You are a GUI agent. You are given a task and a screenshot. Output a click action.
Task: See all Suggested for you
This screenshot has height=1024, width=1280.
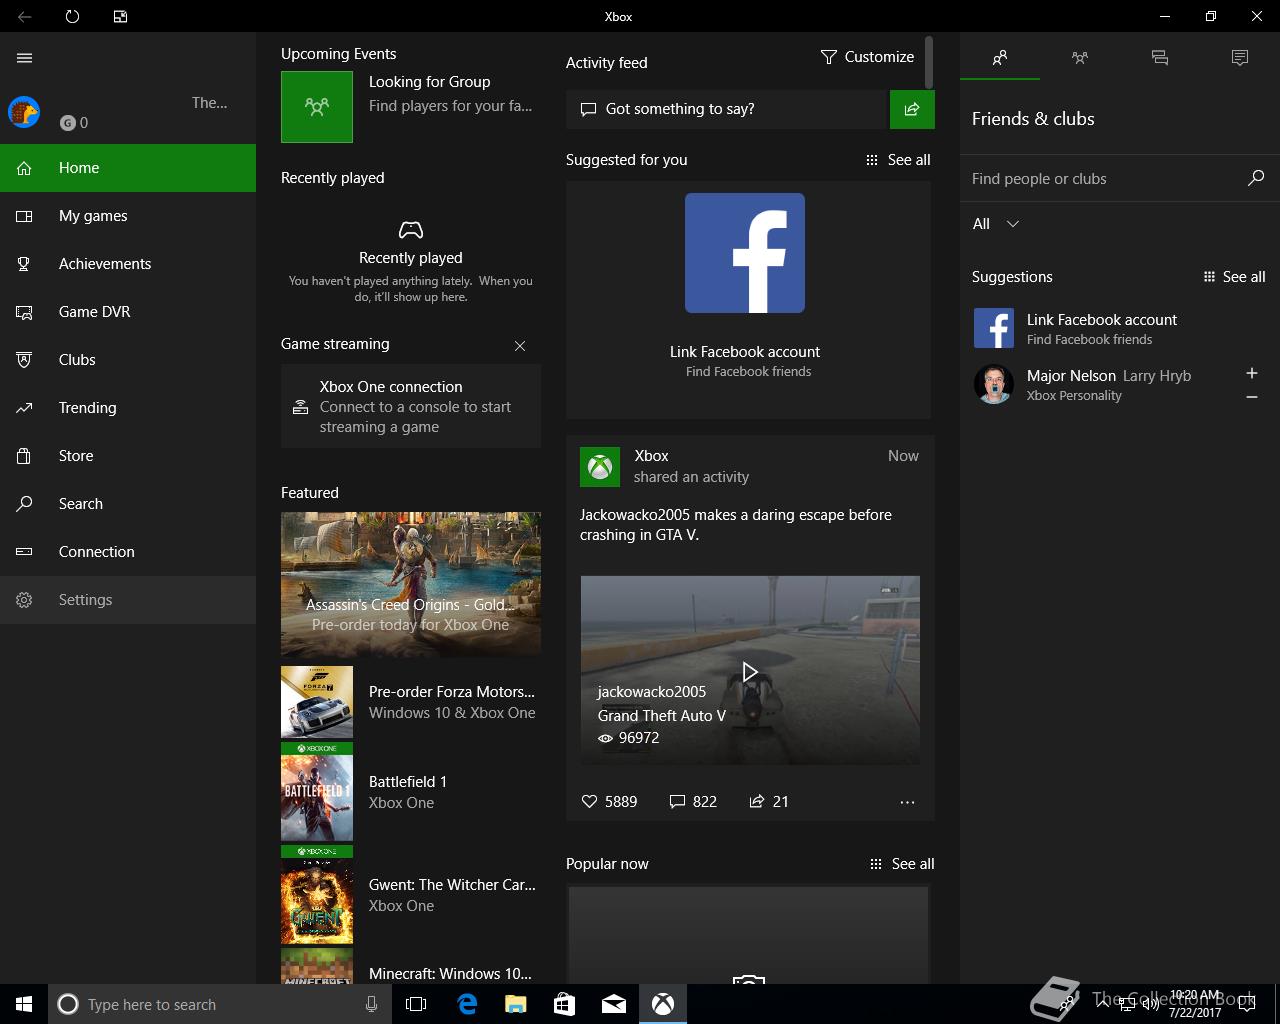click(x=898, y=160)
